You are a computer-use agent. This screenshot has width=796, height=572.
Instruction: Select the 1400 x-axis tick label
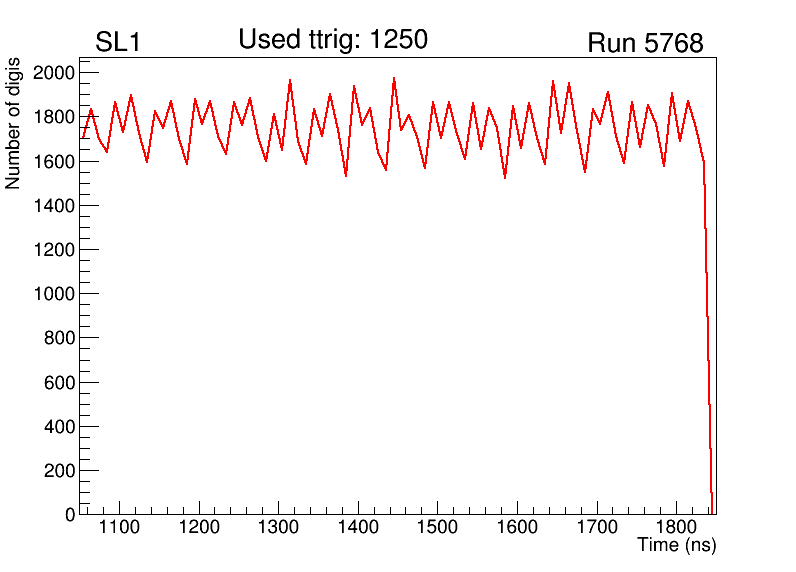click(x=358, y=527)
